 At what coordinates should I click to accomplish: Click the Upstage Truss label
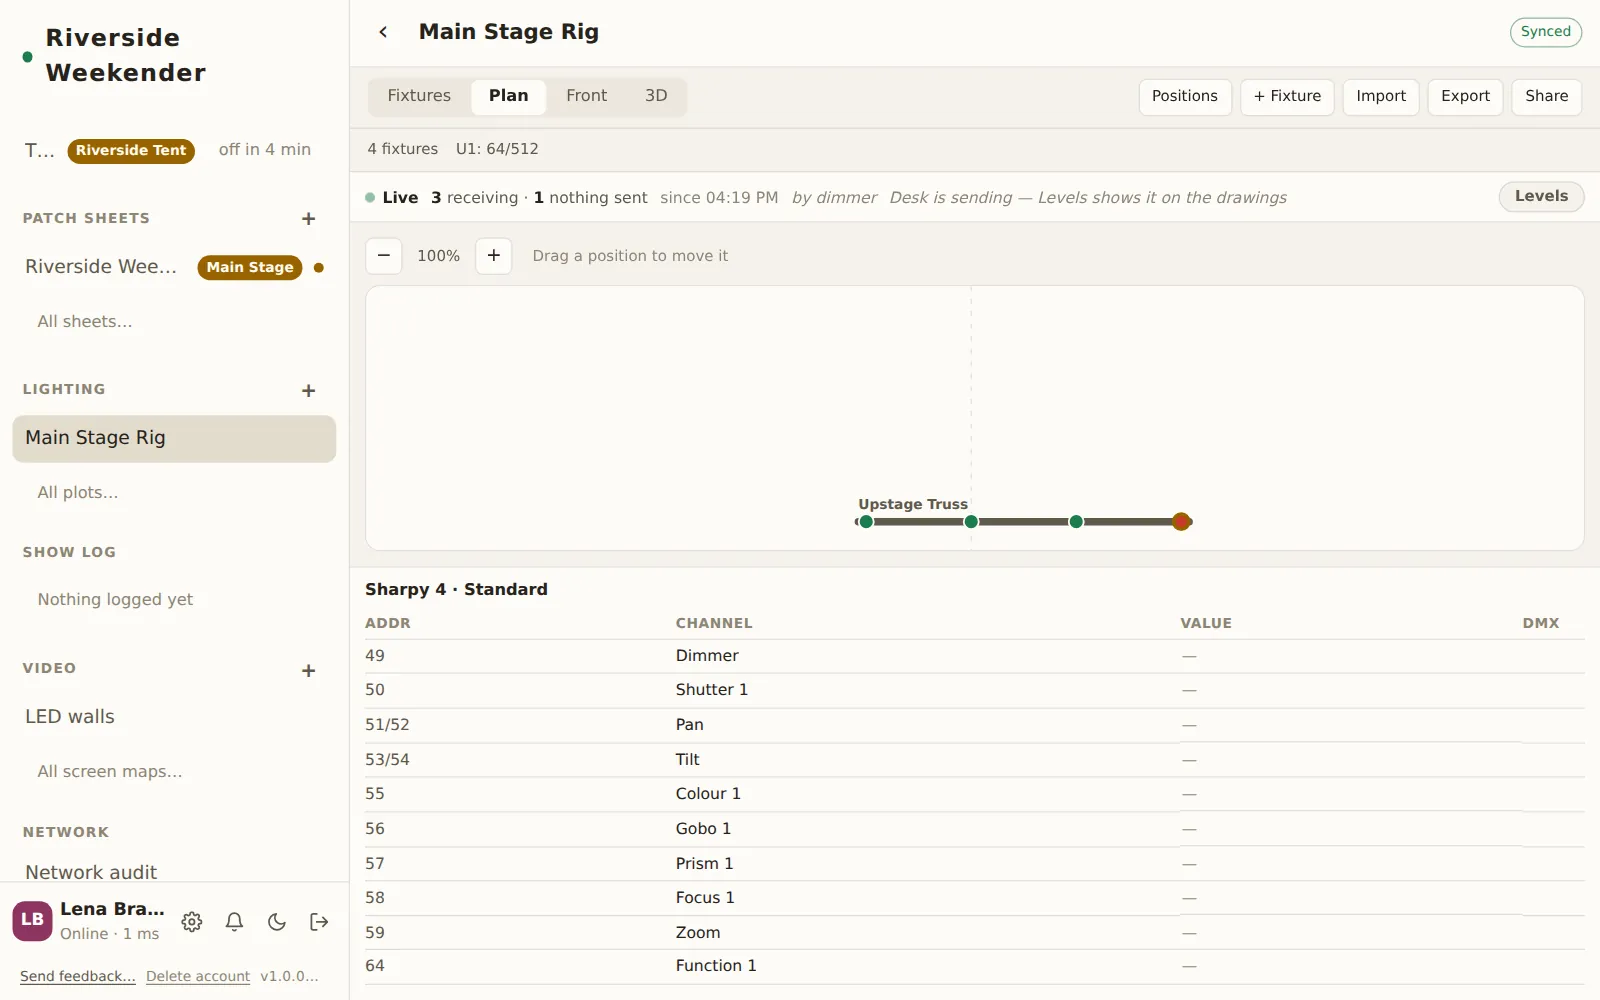(x=913, y=505)
